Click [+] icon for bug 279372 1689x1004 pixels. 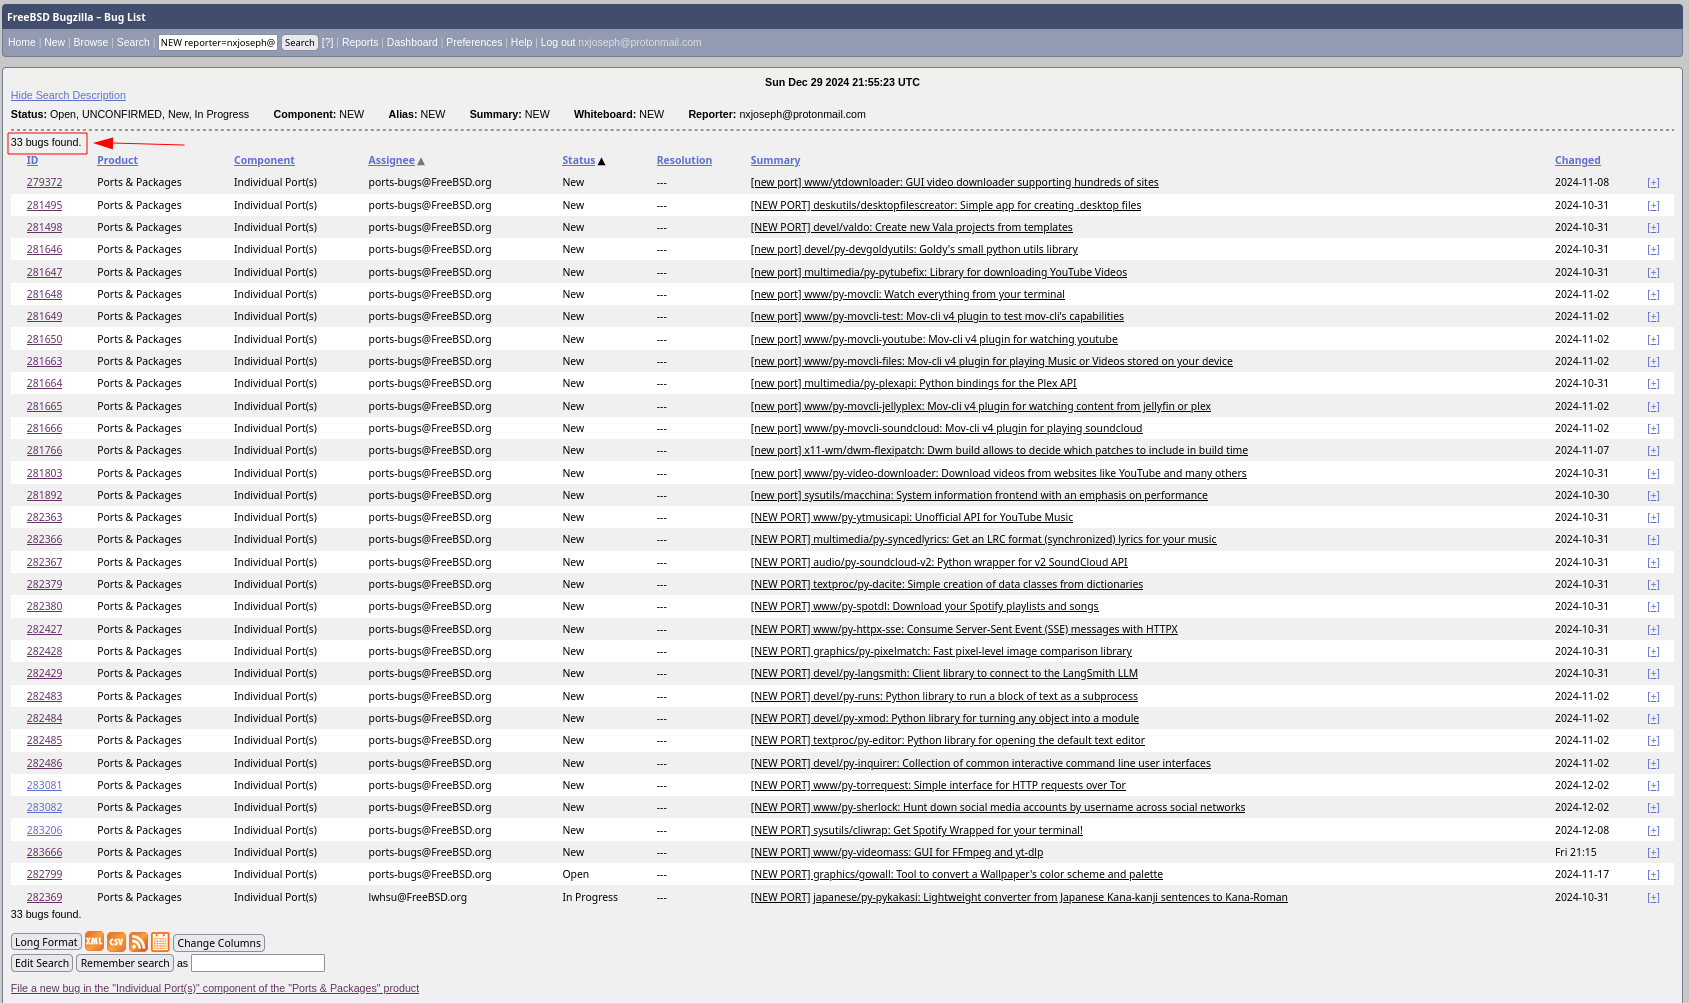(1653, 183)
